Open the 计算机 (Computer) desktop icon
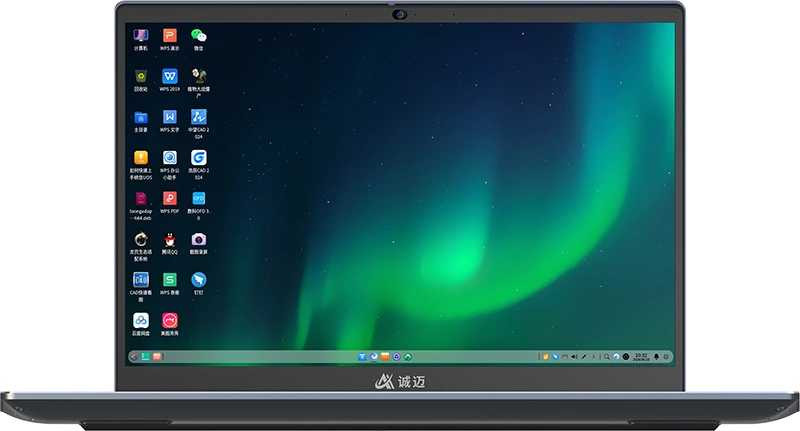The image size is (800, 431). (142, 37)
